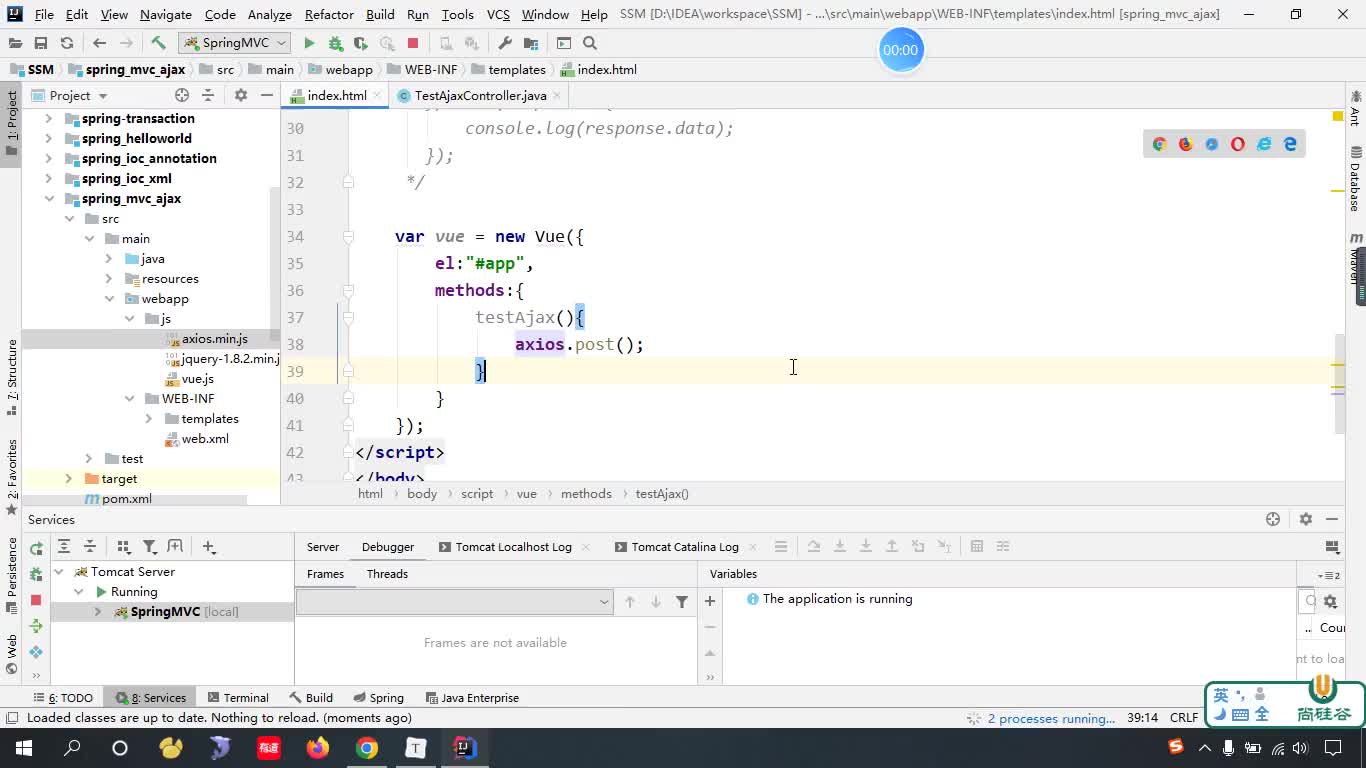
Task: Open Java Enterprise tool window
Action: 472,698
